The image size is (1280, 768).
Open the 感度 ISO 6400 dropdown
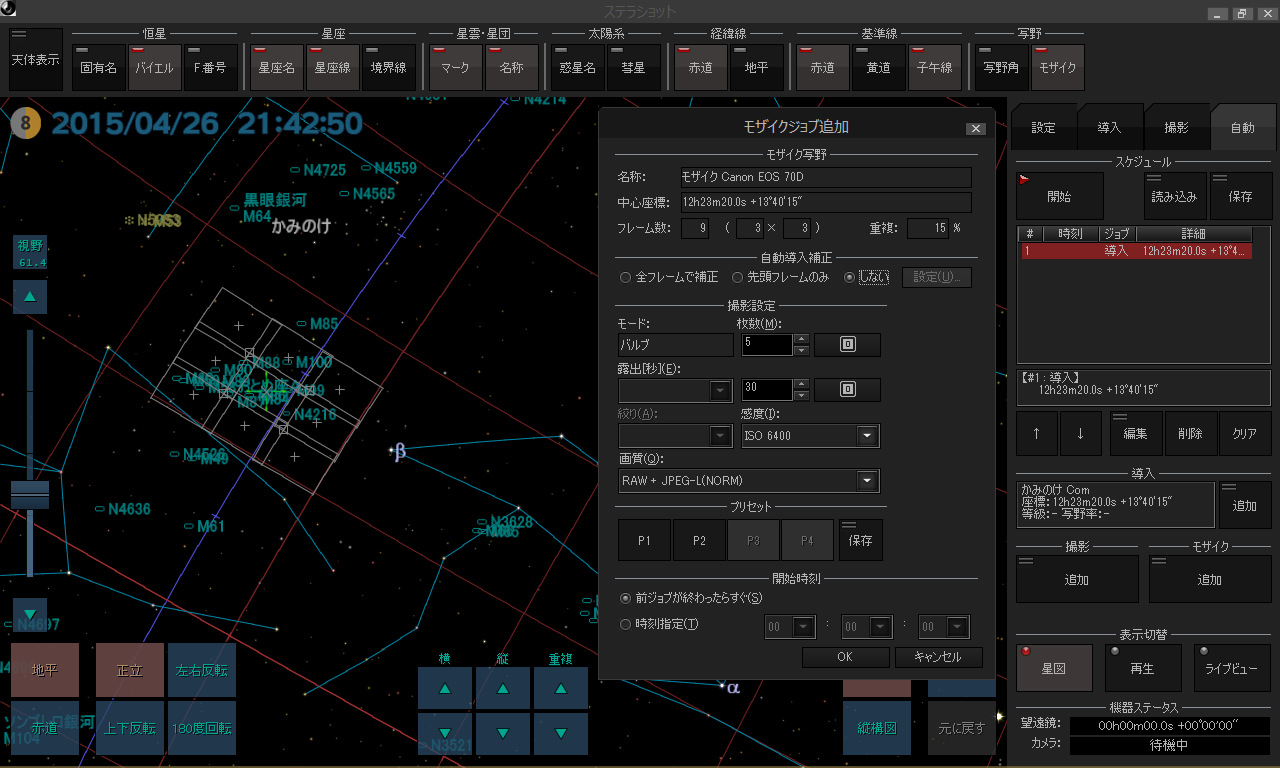(866, 436)
